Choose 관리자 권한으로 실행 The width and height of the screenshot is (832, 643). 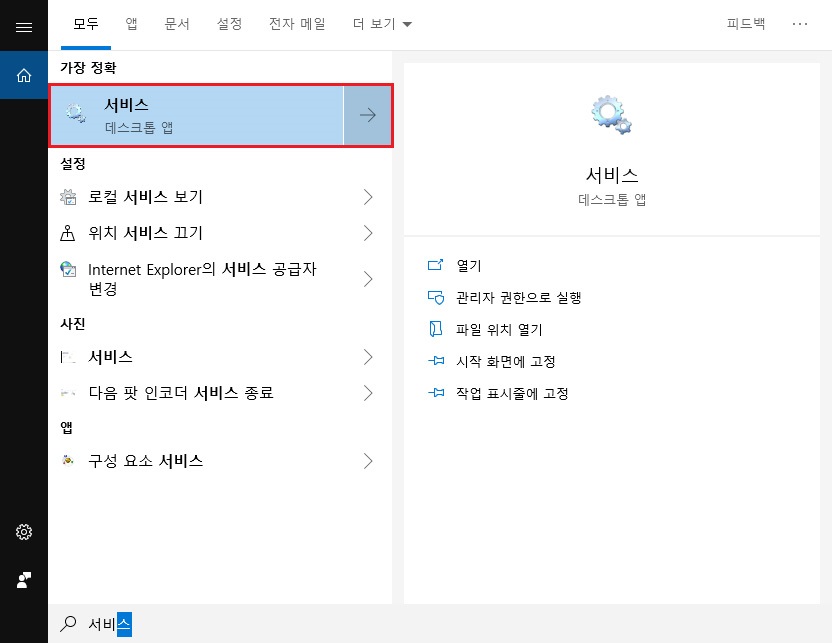(518, 298)
